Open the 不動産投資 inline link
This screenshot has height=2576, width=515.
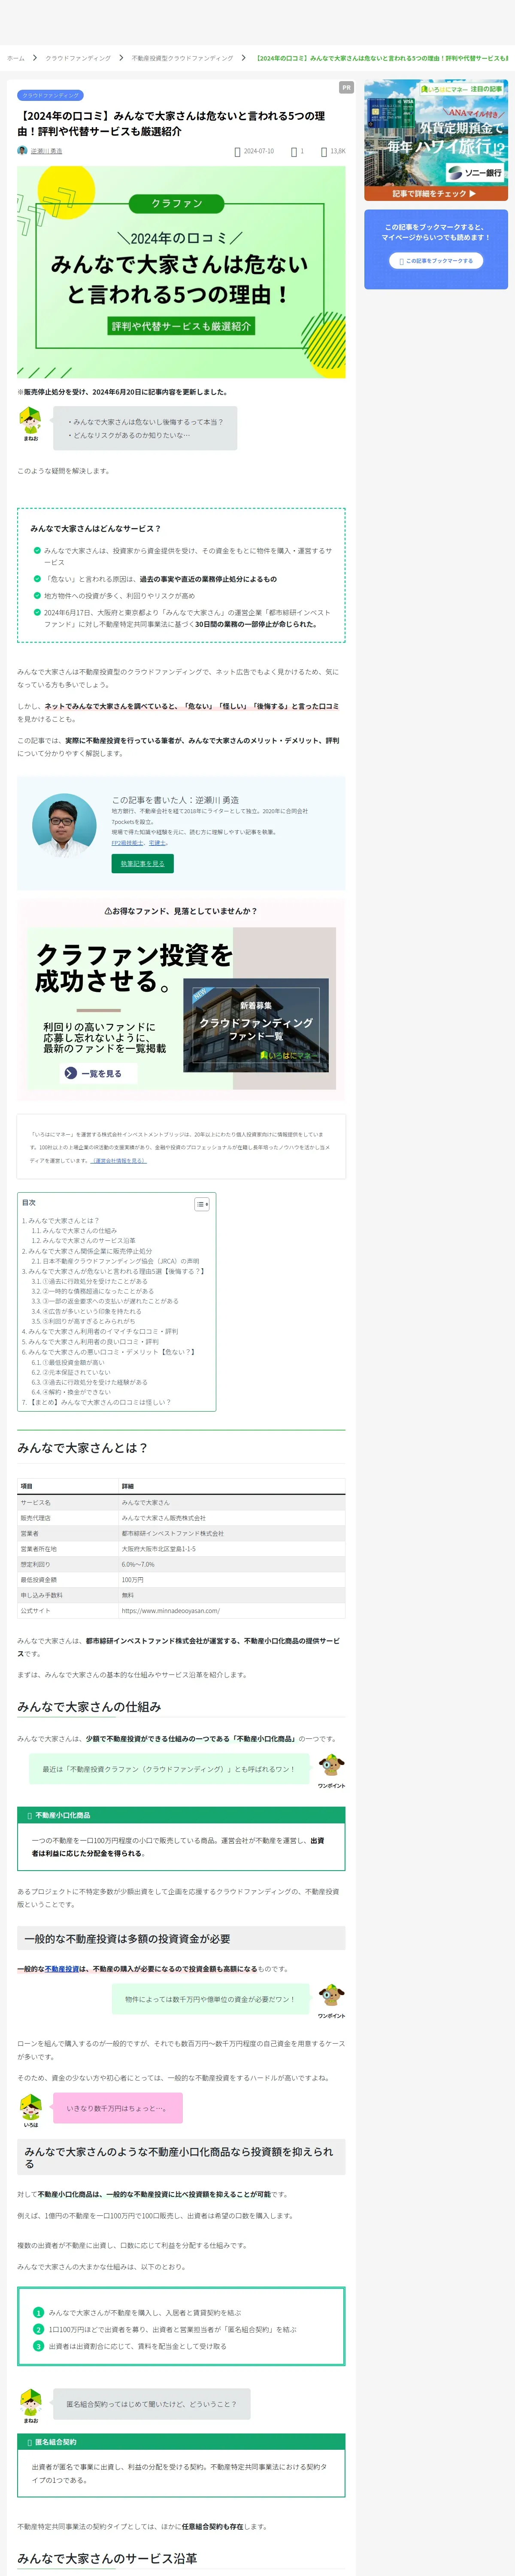(x=62, y=1968)
